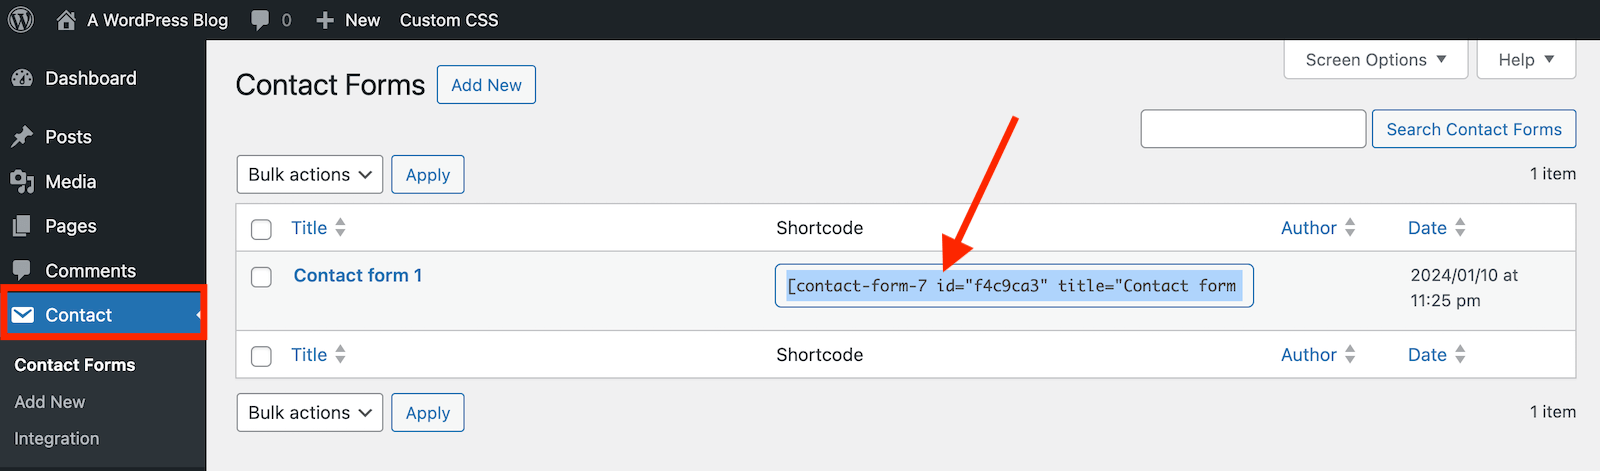
Task: Click the search contact forms text field
Action: coord(1253,129)
